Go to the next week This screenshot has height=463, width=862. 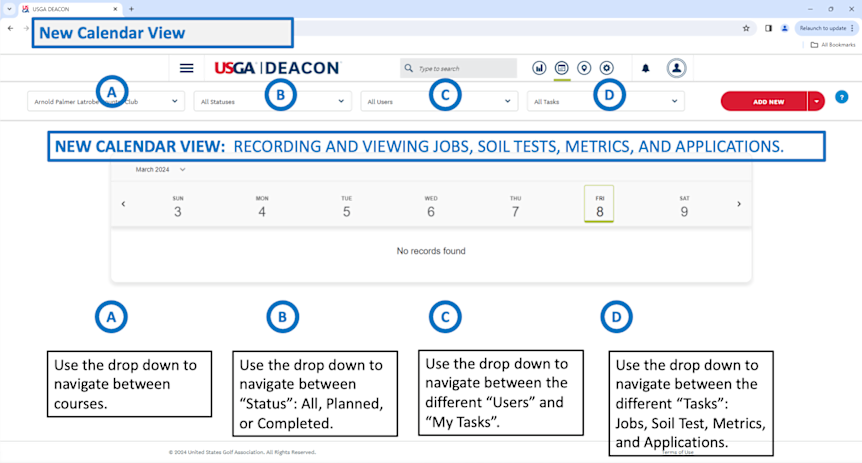click(x=739, y=204)
